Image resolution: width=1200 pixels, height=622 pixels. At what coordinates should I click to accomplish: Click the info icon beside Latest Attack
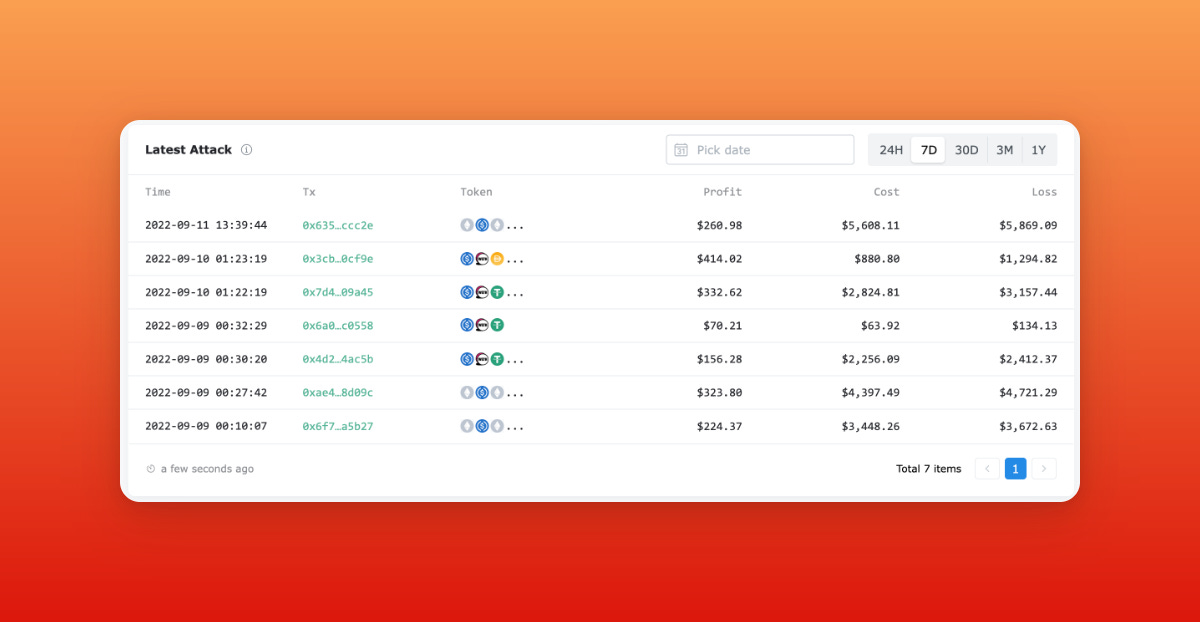[246, 150]
